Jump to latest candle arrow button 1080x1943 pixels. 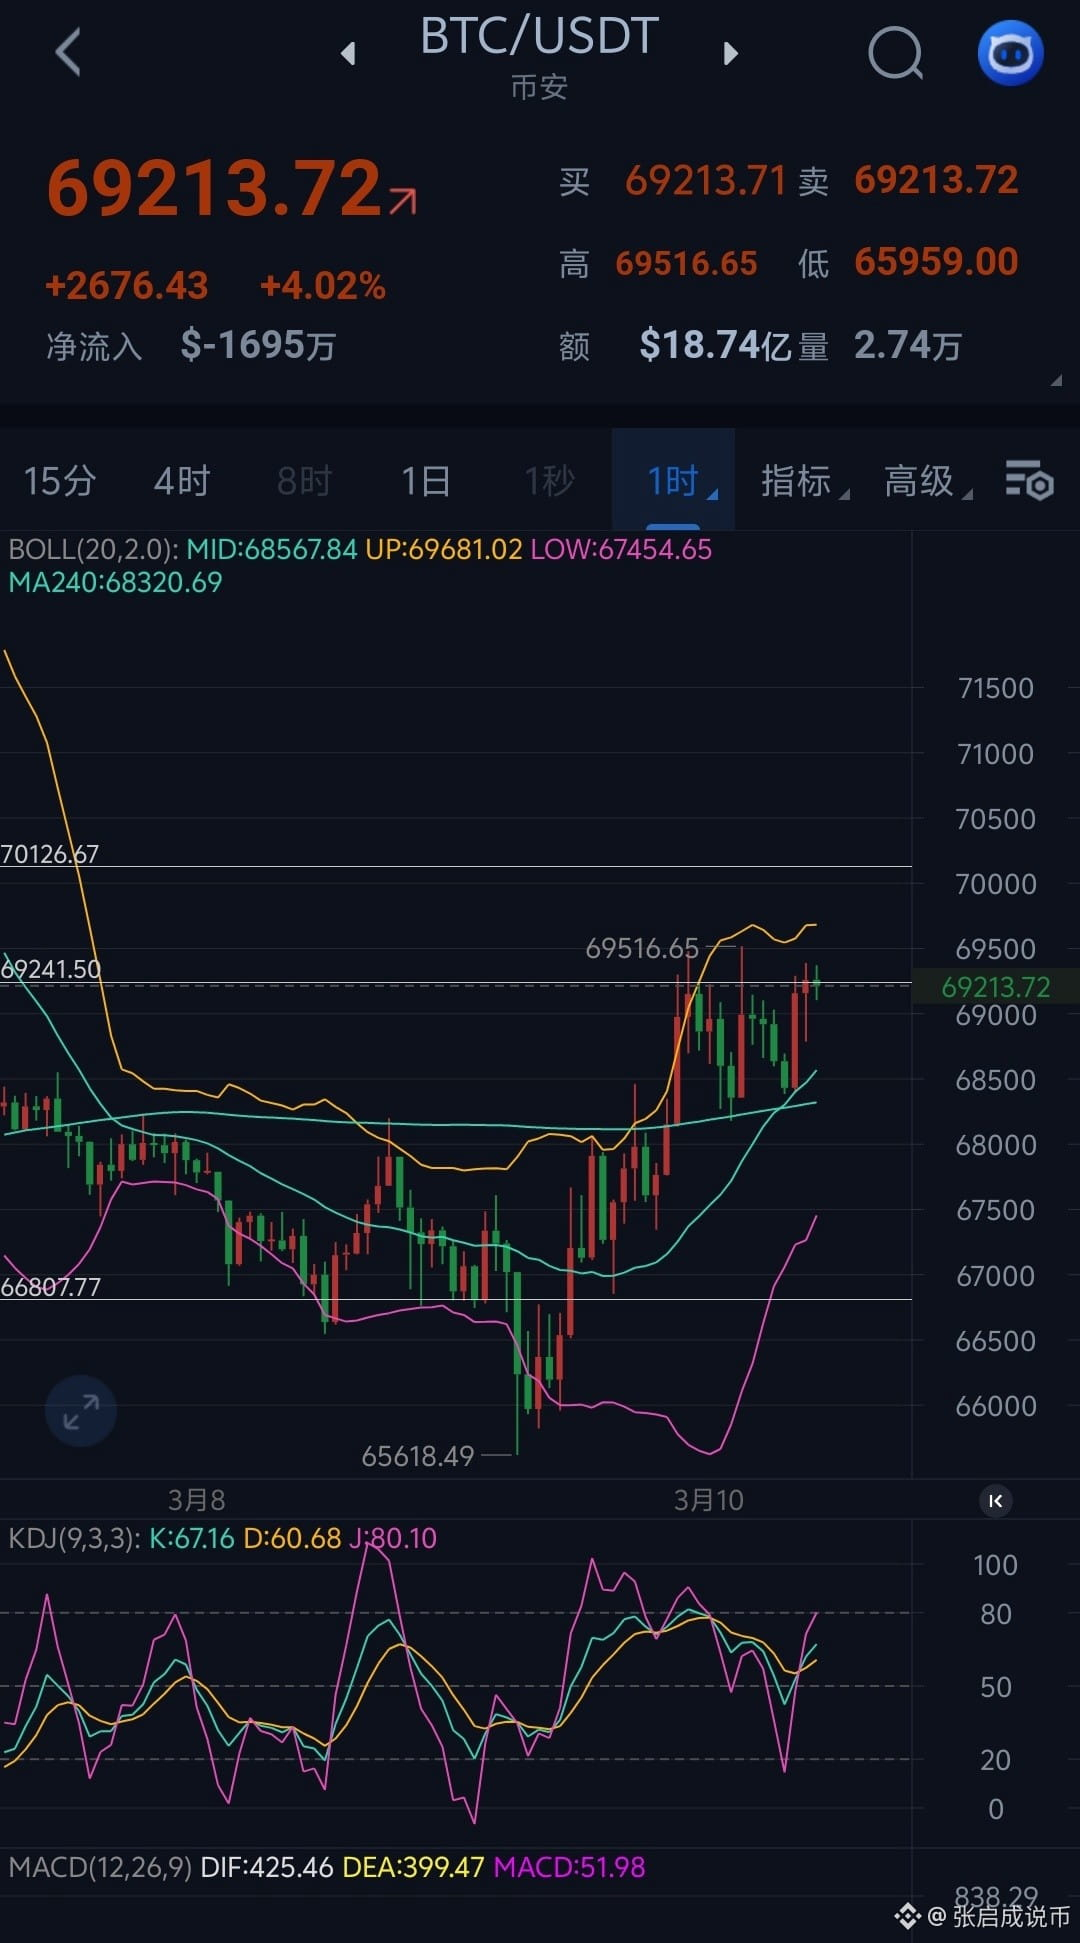click(x=995, y=1500)
